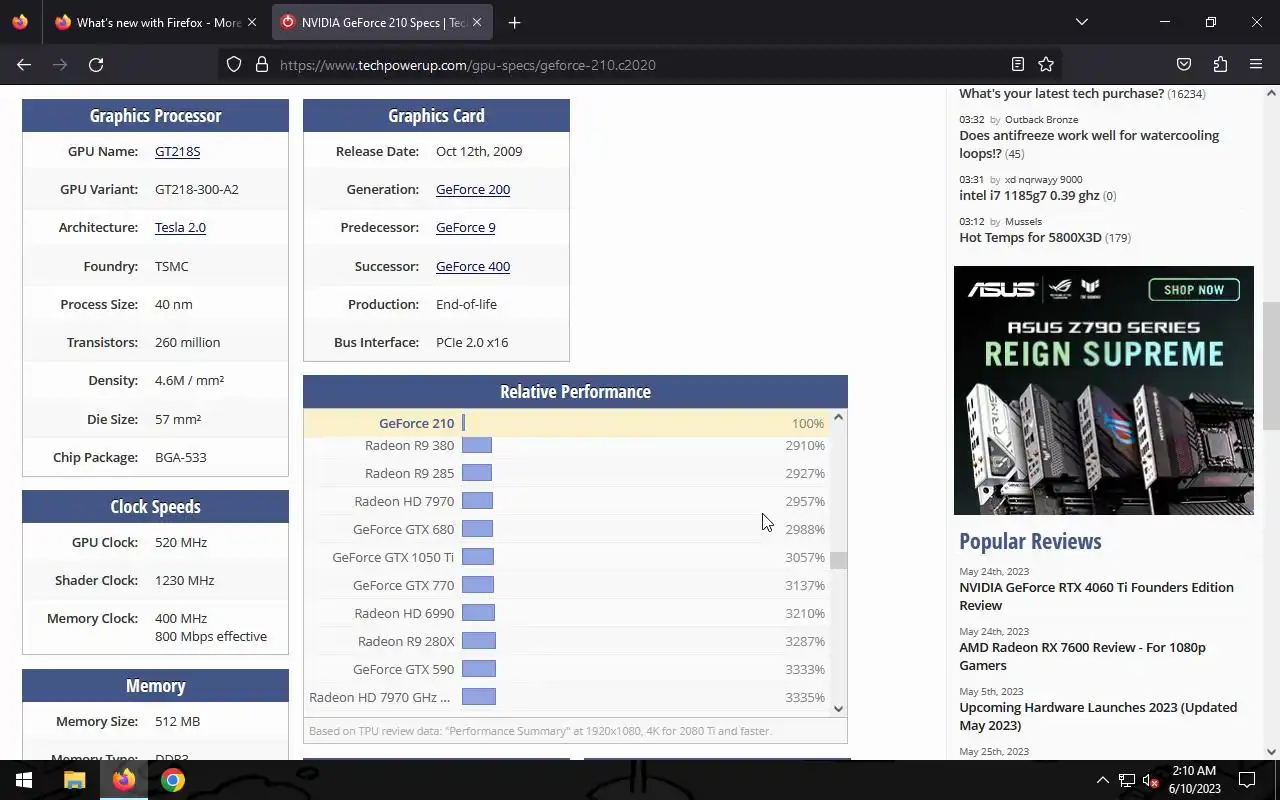Follow the GeForce 200 generation link

pyautogui.click(x=473, y=189)
